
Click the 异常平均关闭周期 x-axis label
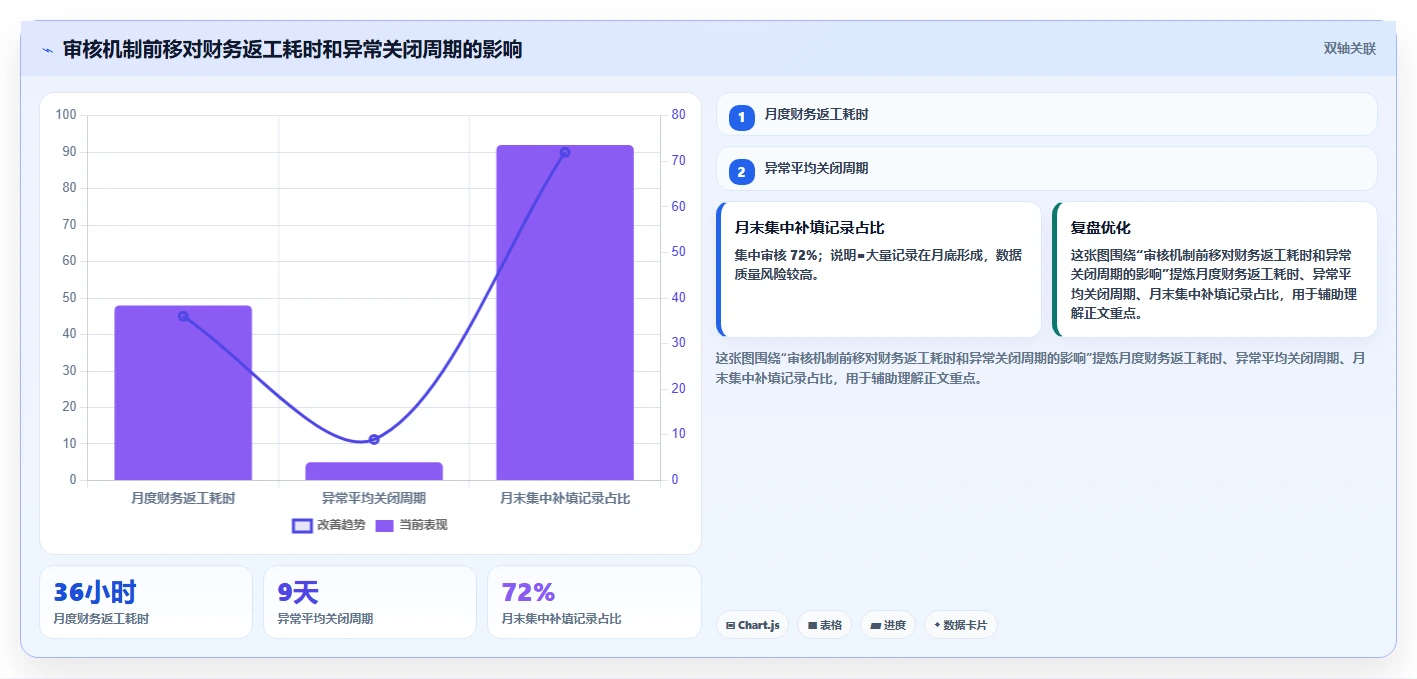click(x=374, y=497)
